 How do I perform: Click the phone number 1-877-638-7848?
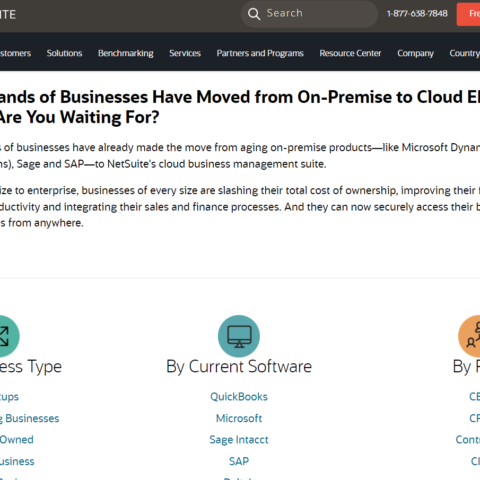point(417,14)
